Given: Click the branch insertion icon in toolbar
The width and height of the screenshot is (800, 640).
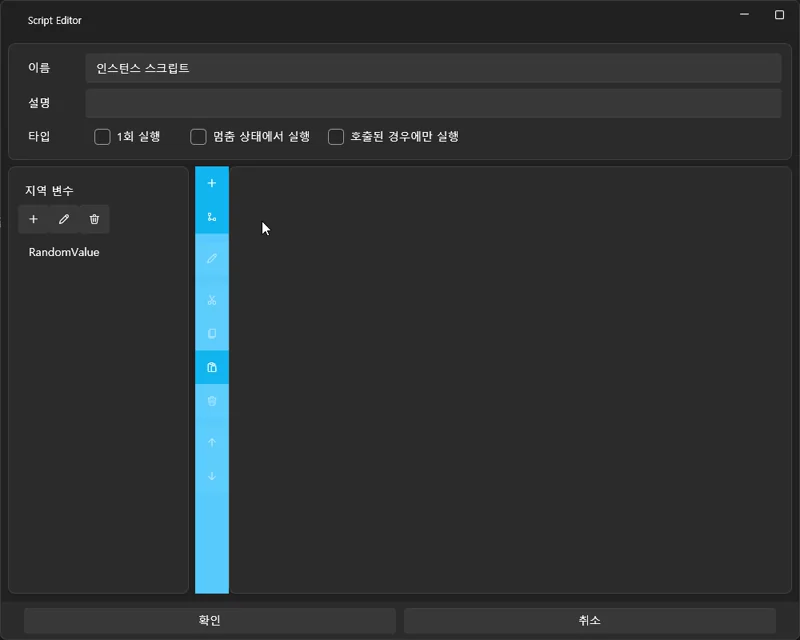Looking at the screenshot, I should (x=211, y=215).
